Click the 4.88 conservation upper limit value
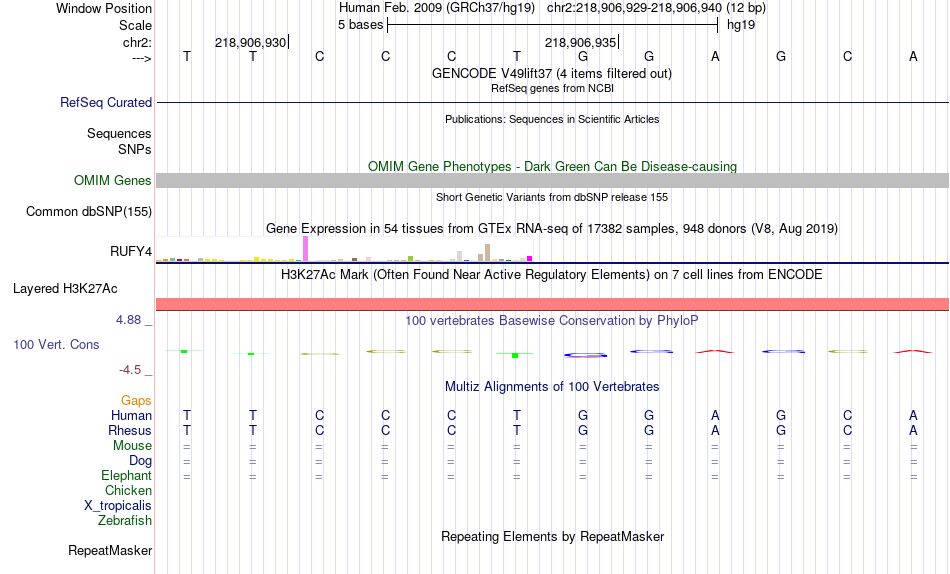Screen dimensions: 950x574 click(x=129, y=319)
